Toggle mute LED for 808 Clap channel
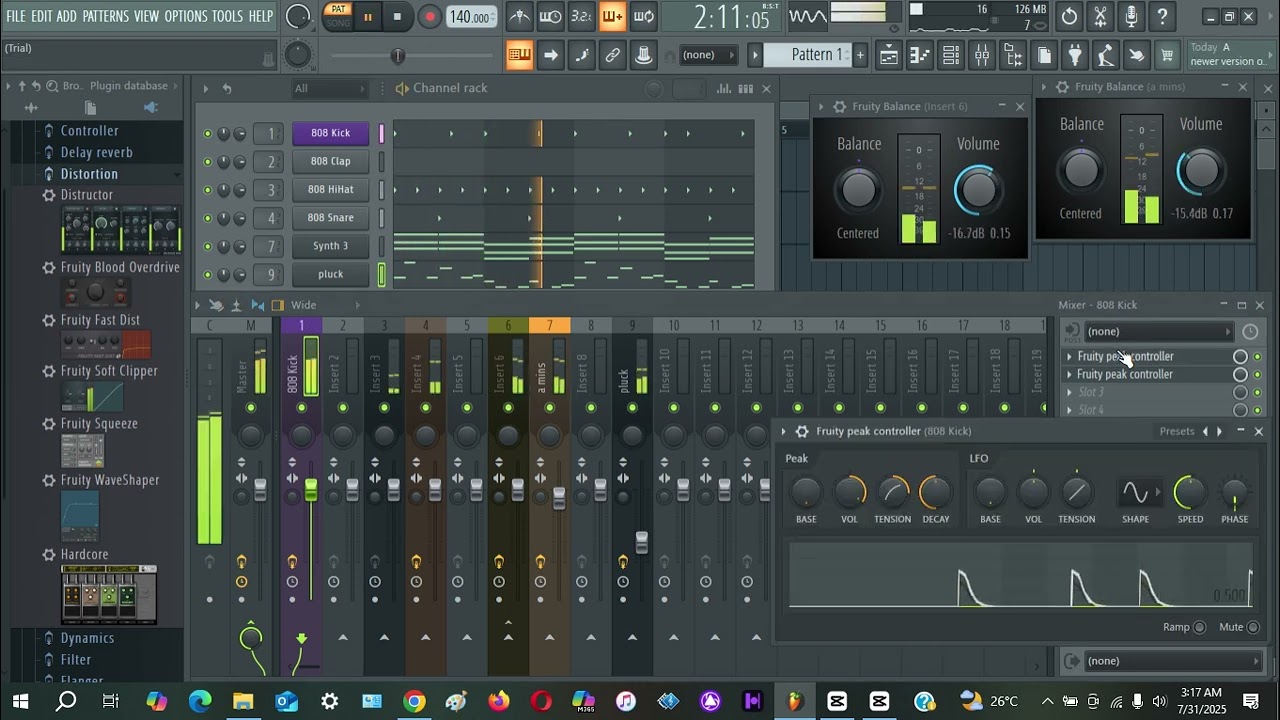Screen dimensions: 1280x720 (208, 162)
